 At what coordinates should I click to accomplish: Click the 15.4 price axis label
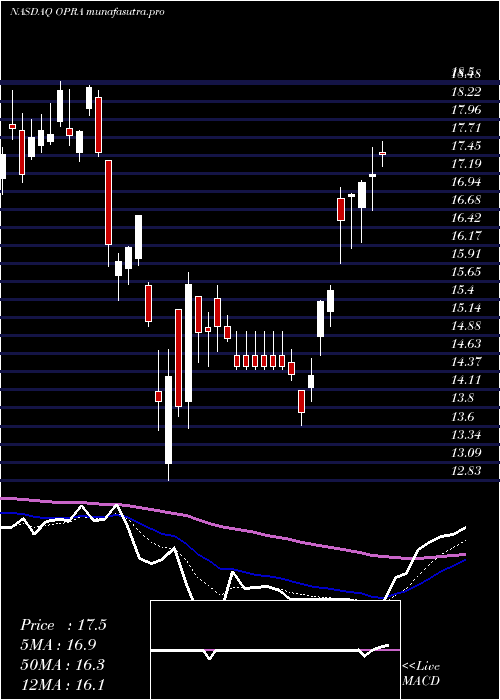pos(463,290)
